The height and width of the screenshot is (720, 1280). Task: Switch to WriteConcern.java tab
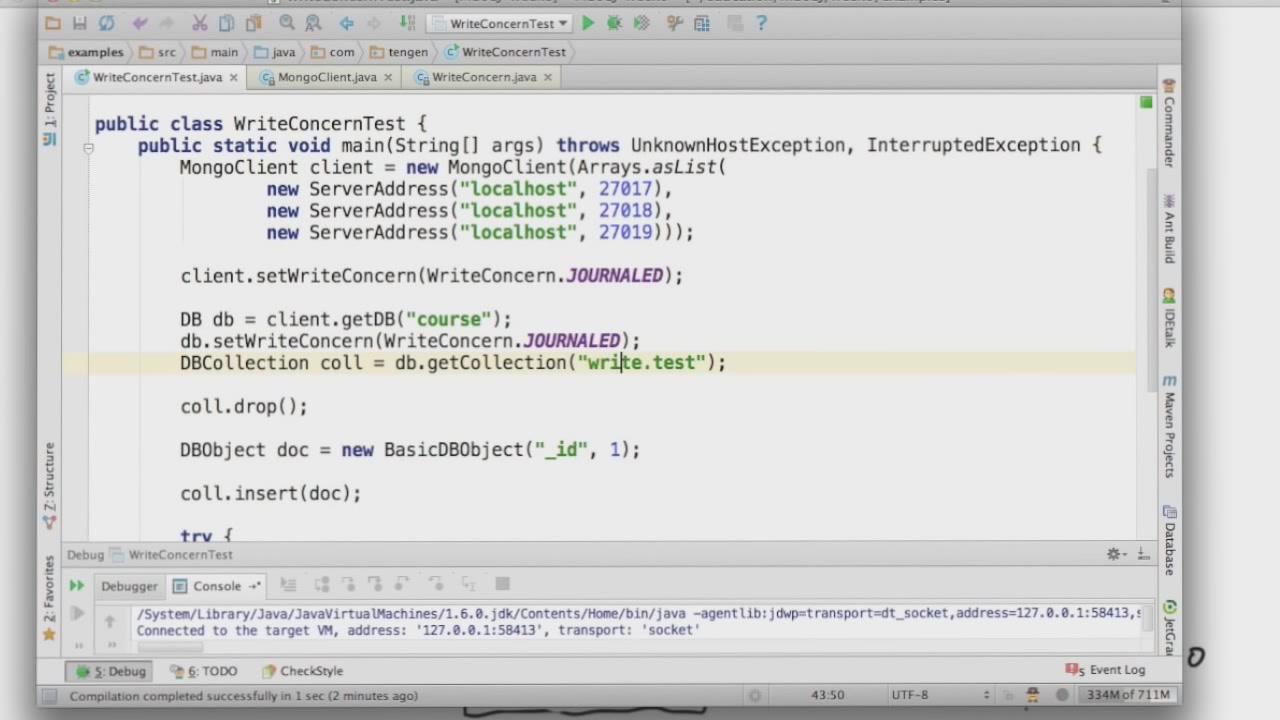coord(483,77)
